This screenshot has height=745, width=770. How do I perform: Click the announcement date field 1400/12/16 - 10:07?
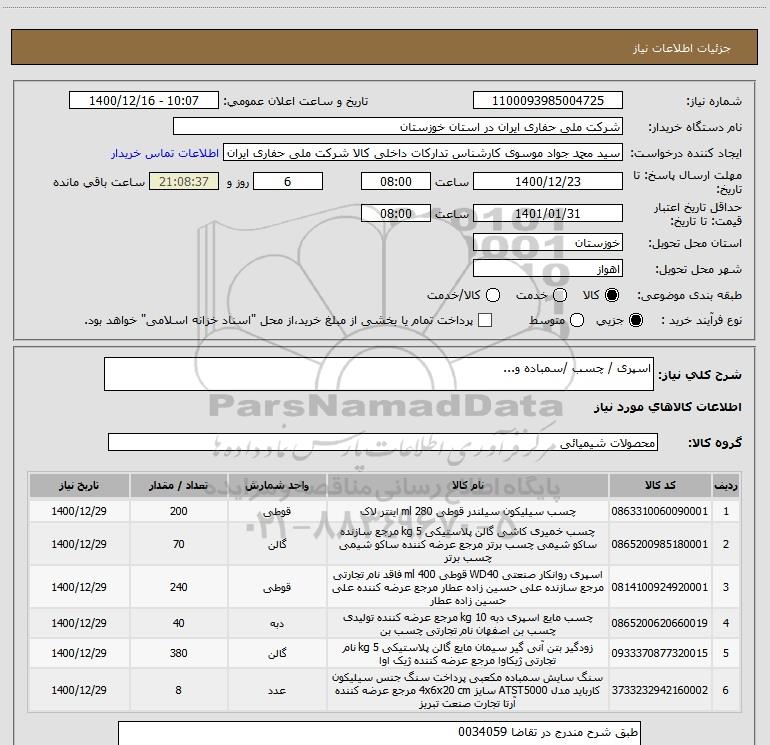[144, 101]
